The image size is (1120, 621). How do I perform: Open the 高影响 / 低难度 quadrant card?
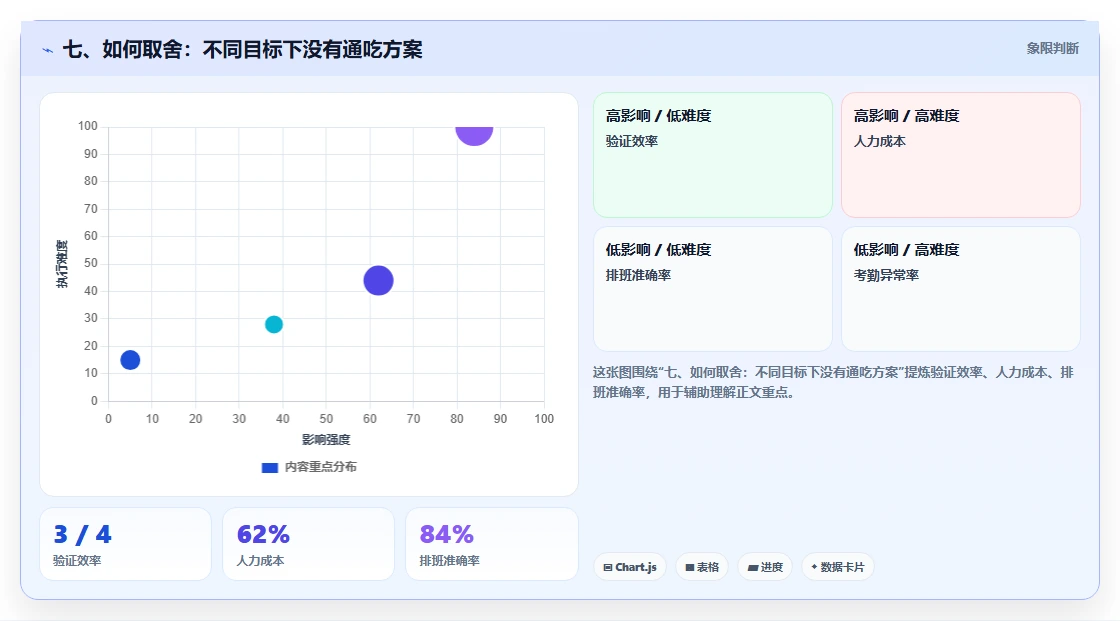click(713, 154)
